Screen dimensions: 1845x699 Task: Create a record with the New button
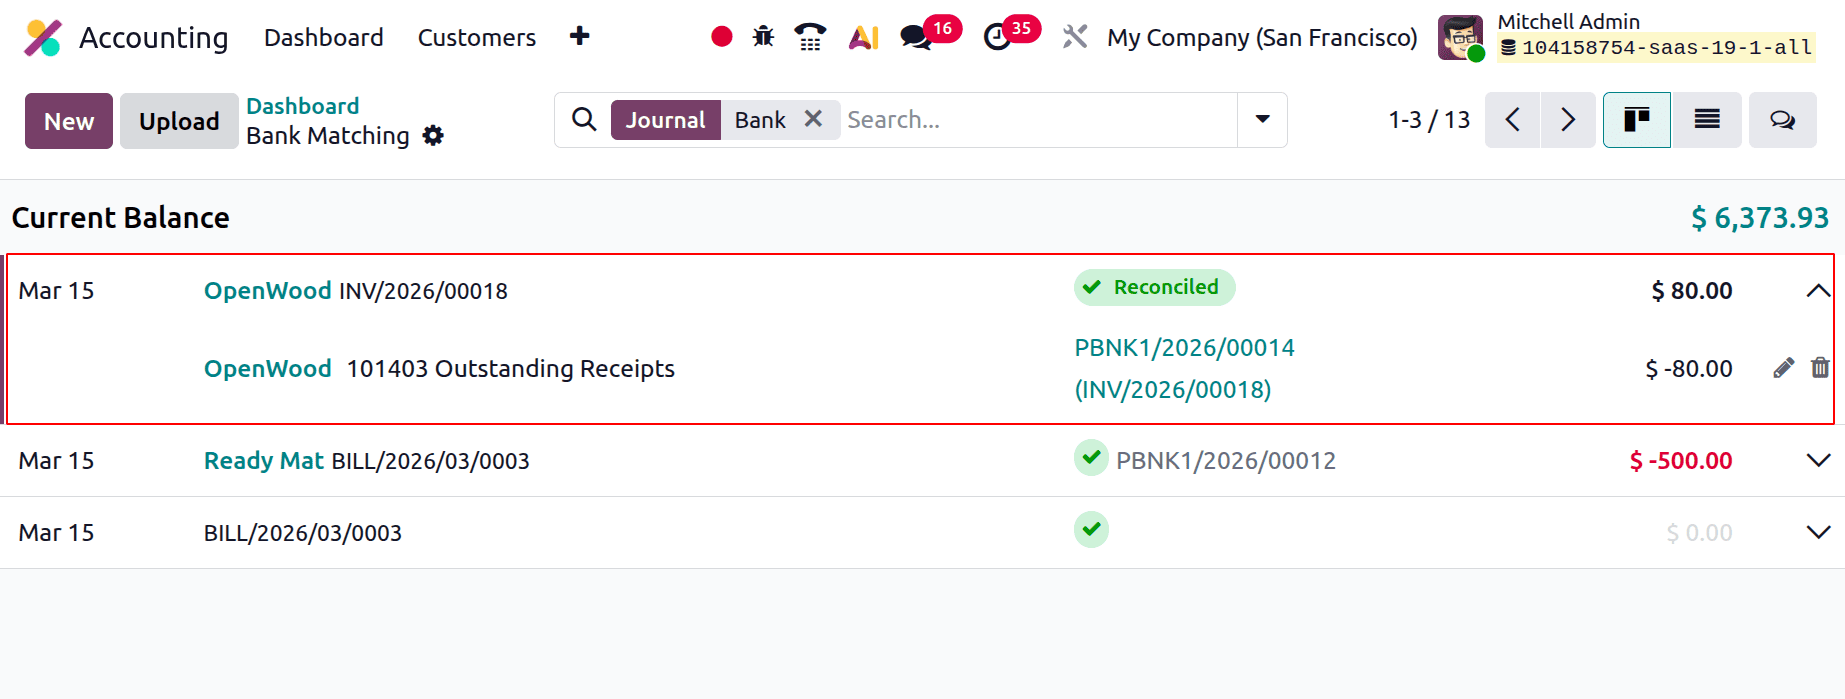point(68,120)
